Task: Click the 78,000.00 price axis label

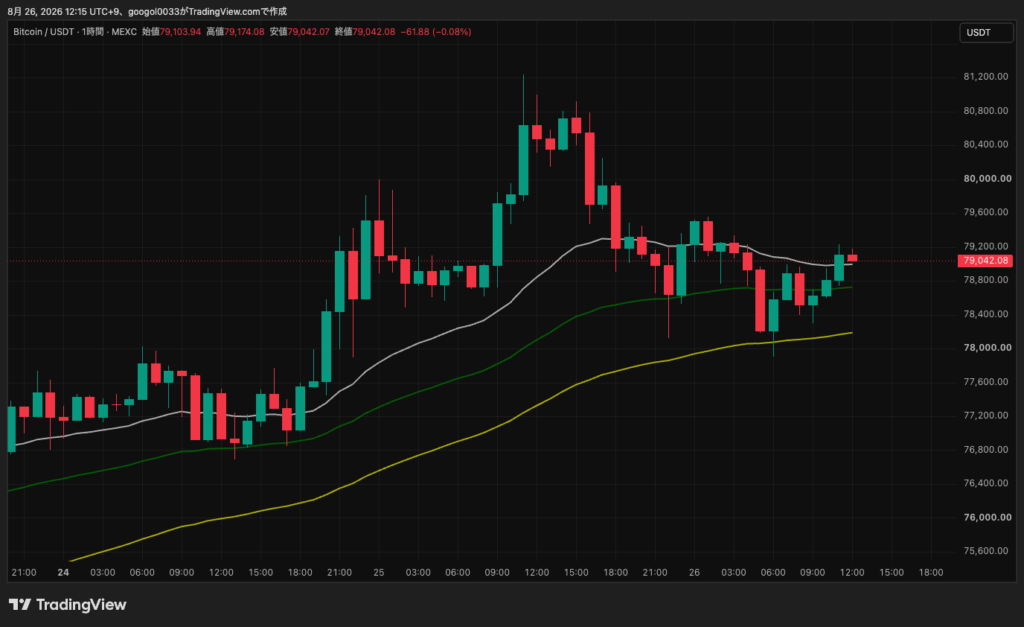Action: tap(987, 347)
